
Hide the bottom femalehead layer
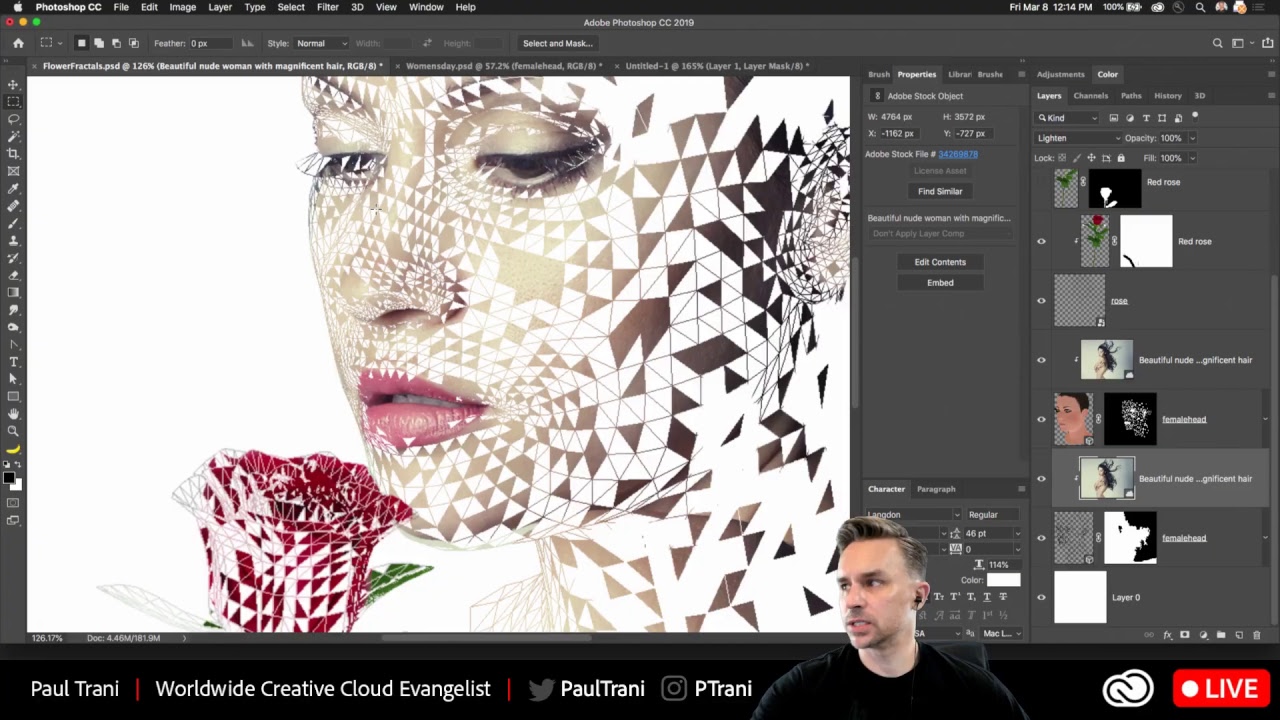click(x=1041, y=538)
